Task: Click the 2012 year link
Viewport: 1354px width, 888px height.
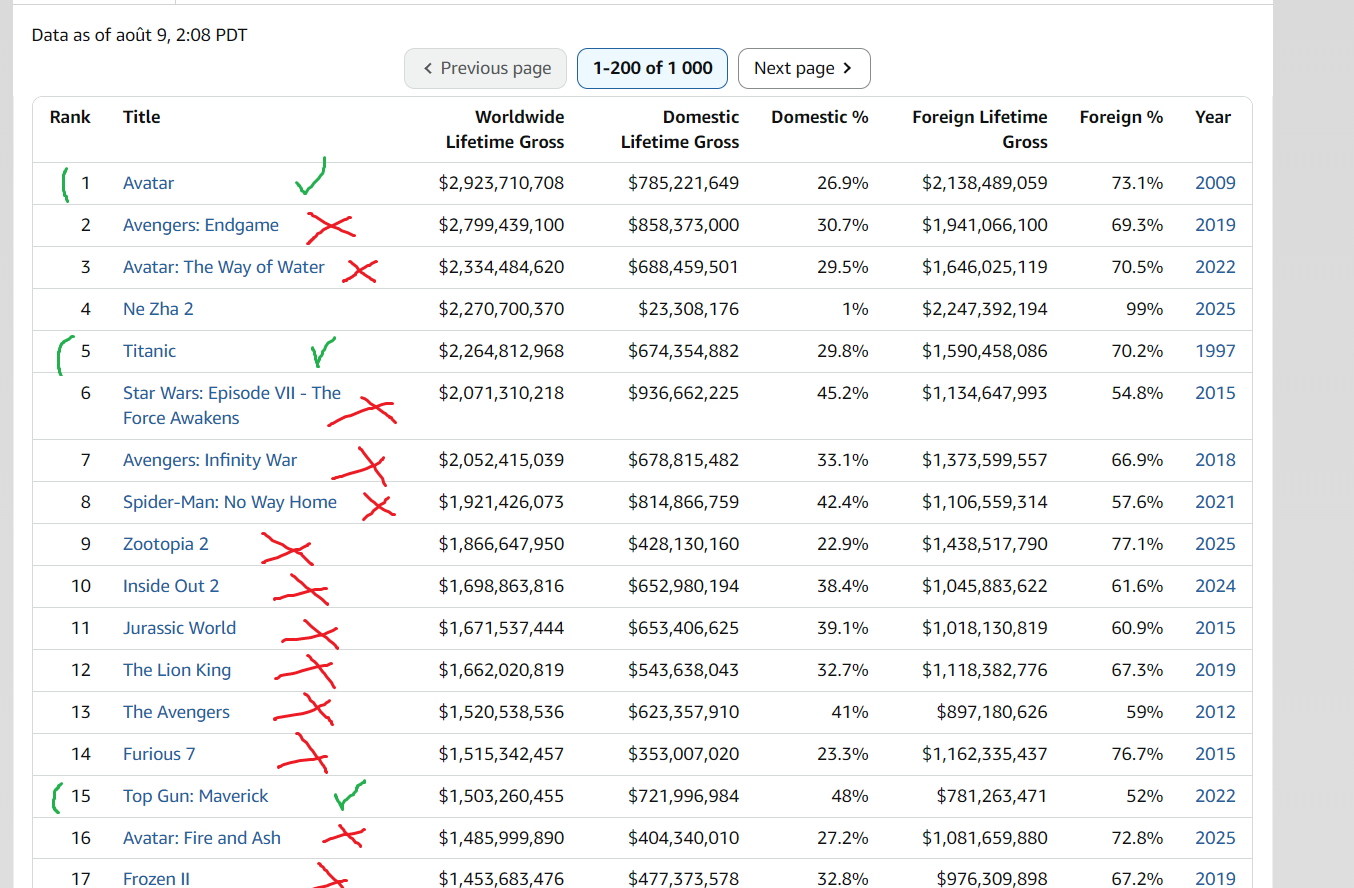Action: click(x=1215, y=712)
